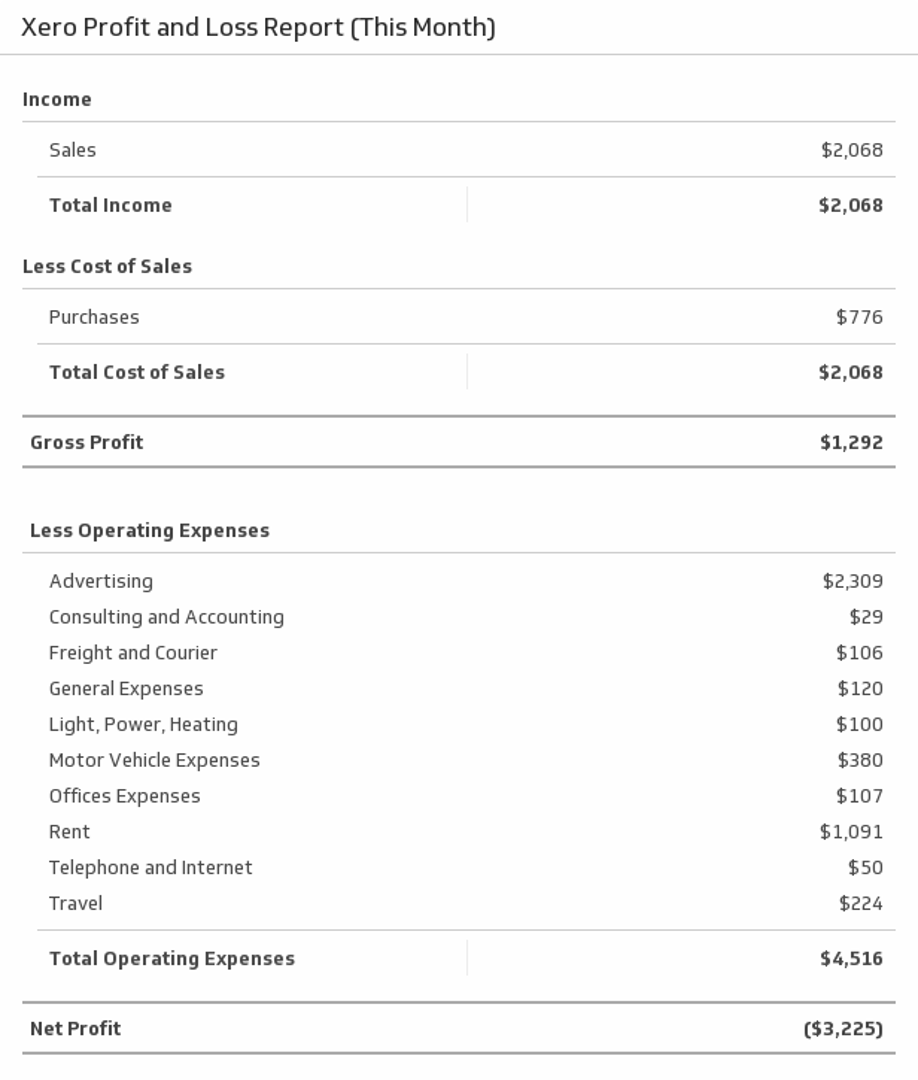Screen dimensions: 918x1080
Task: Click the $776 Purchases amount
Action: pyautogui.click(x=859, y=317)
